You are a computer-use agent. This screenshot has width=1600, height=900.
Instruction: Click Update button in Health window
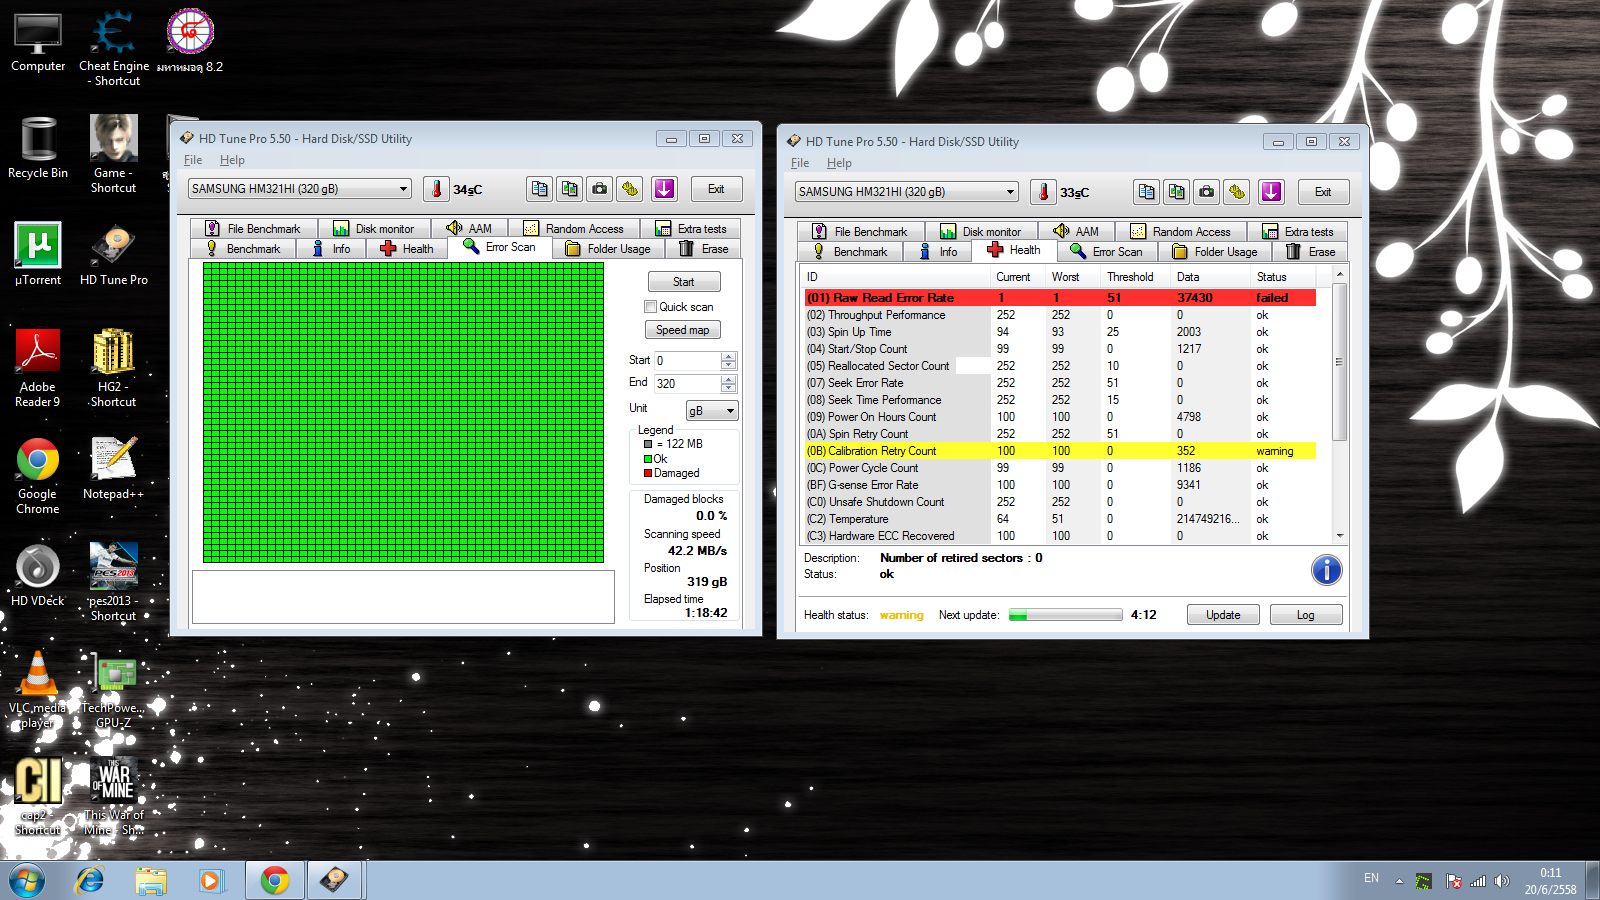tap(1223, 615)
